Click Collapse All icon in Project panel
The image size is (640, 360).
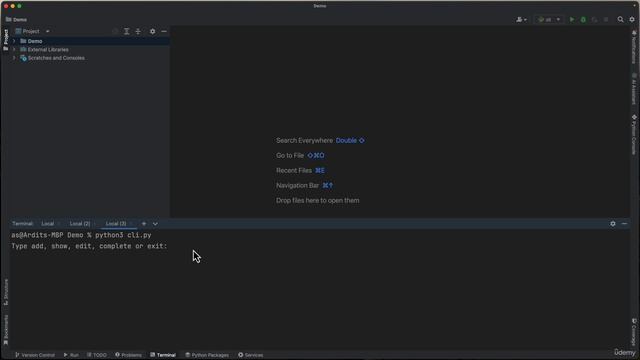[x=138, y=31]
